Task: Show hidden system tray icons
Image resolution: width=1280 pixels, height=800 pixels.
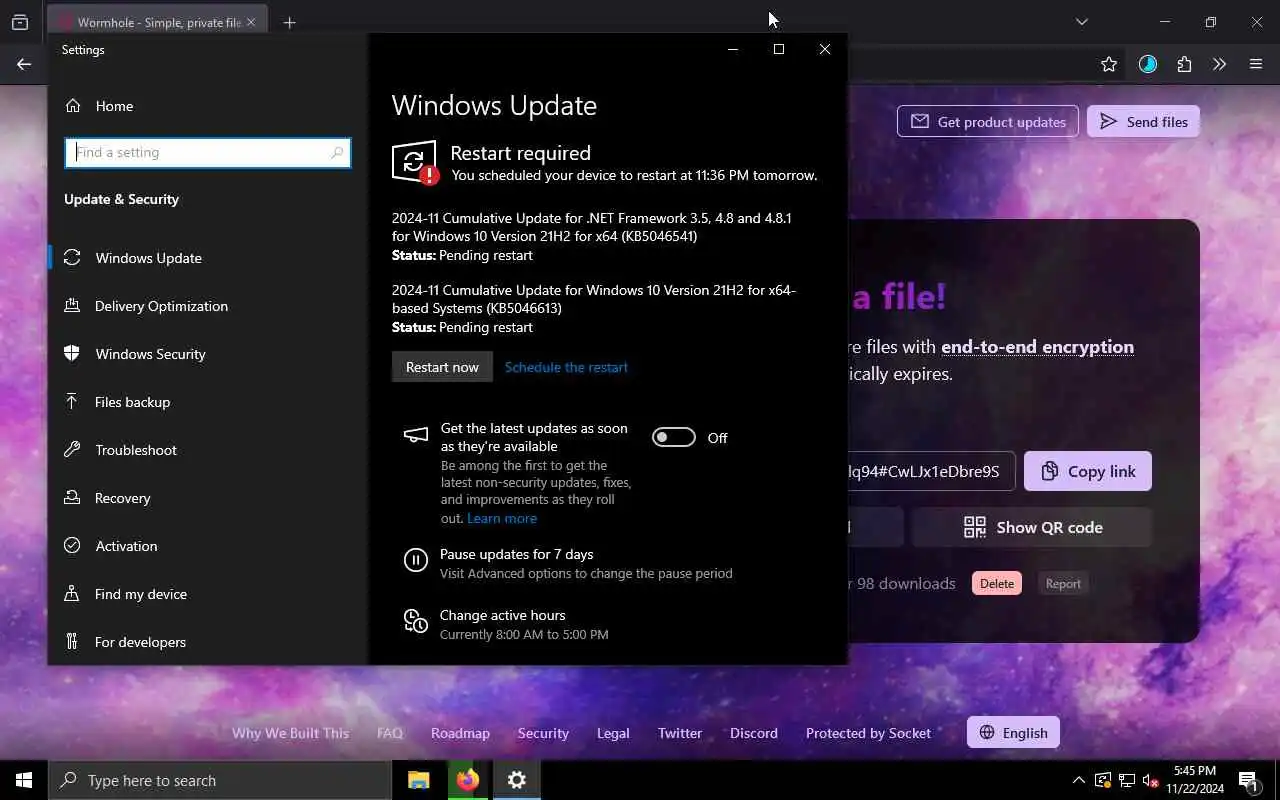Action: pos(1078,780)
